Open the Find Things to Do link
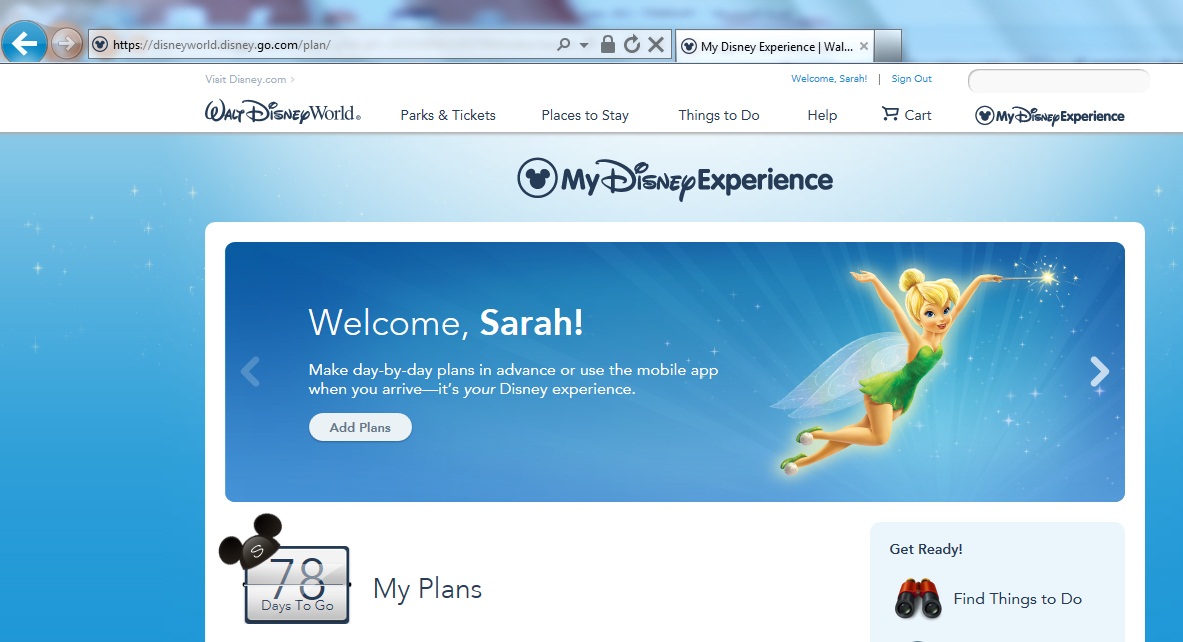Screen dimensions: 1183x642 pyautogui.click(x=1017, y=599)
